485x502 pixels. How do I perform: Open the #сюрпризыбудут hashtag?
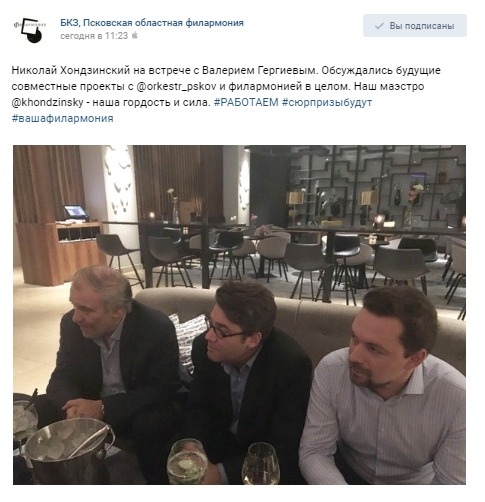[x=327, y=102]
